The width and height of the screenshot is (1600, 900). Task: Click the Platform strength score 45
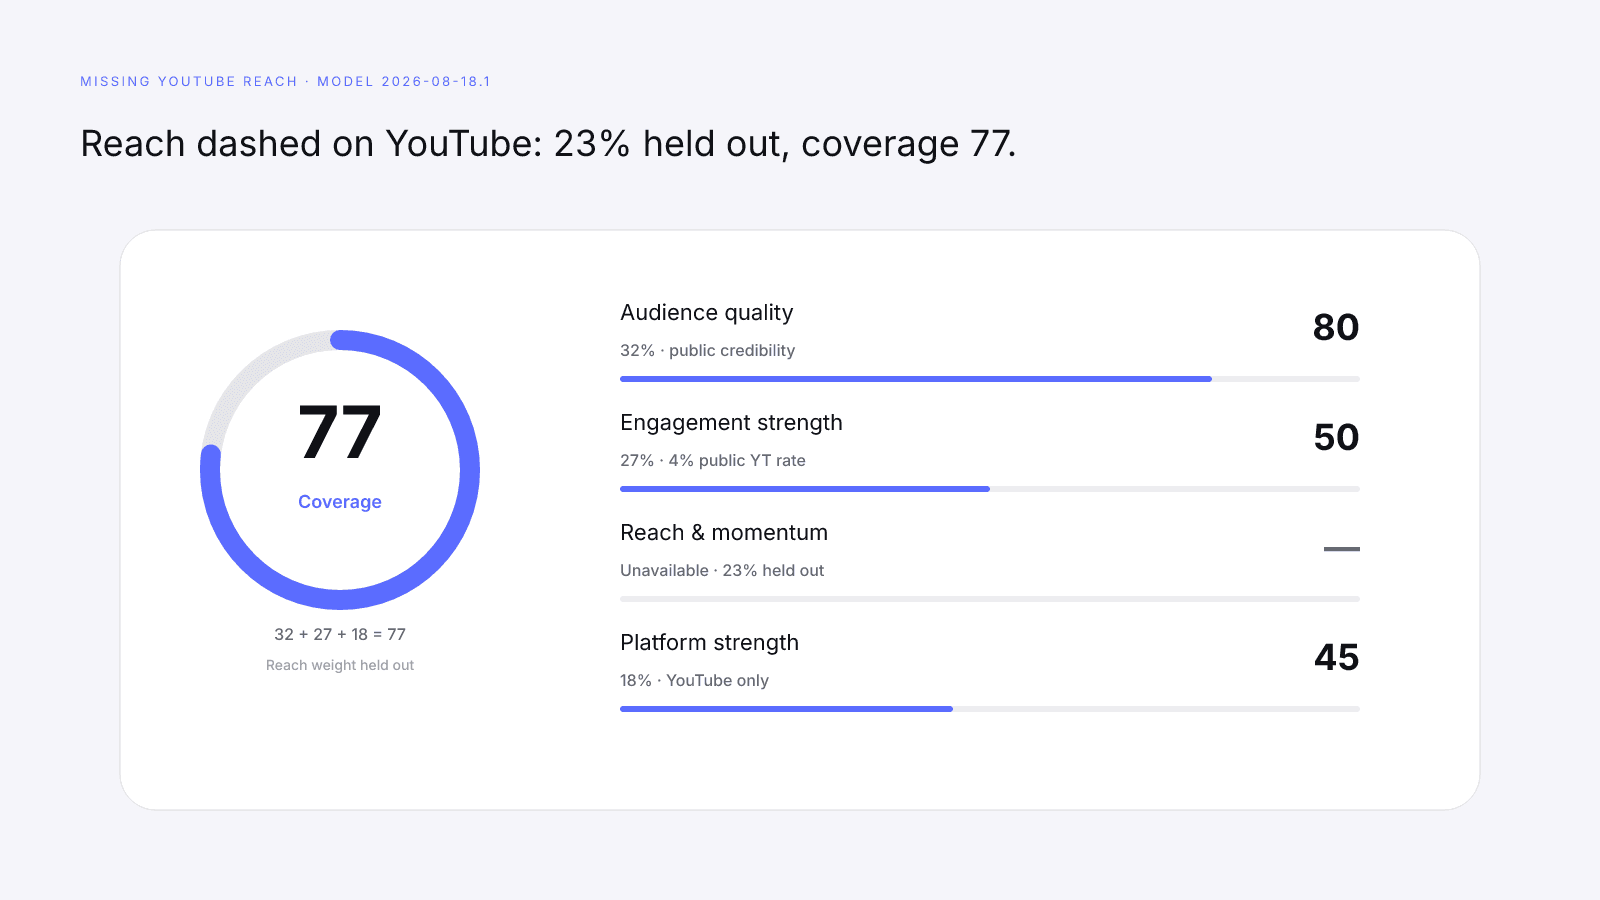[1336, 657]
